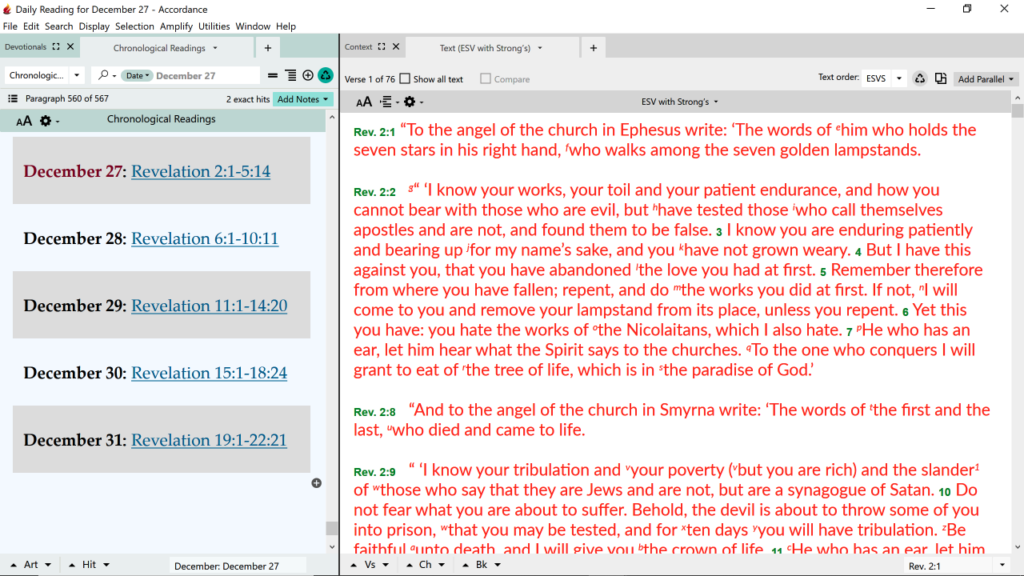Open the Revelation 2:1-5:14 reading link
Screen dimensions: 1024x576
(x=200, y=171)
